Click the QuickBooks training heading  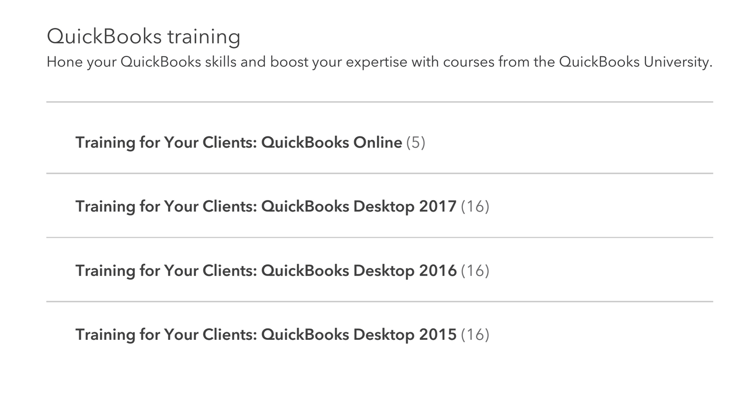coord(143,37)
